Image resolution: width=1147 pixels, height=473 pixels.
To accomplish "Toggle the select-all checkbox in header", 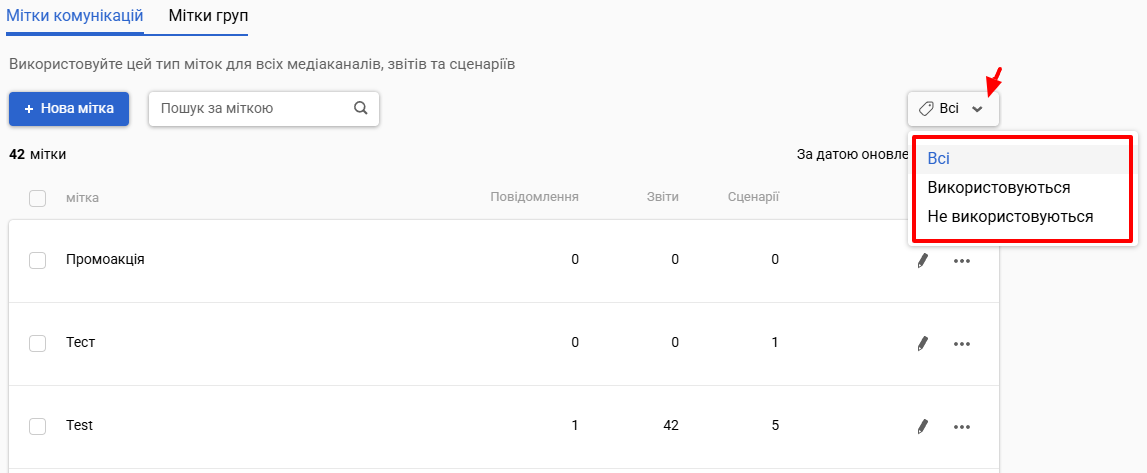I will coord(37,198).
